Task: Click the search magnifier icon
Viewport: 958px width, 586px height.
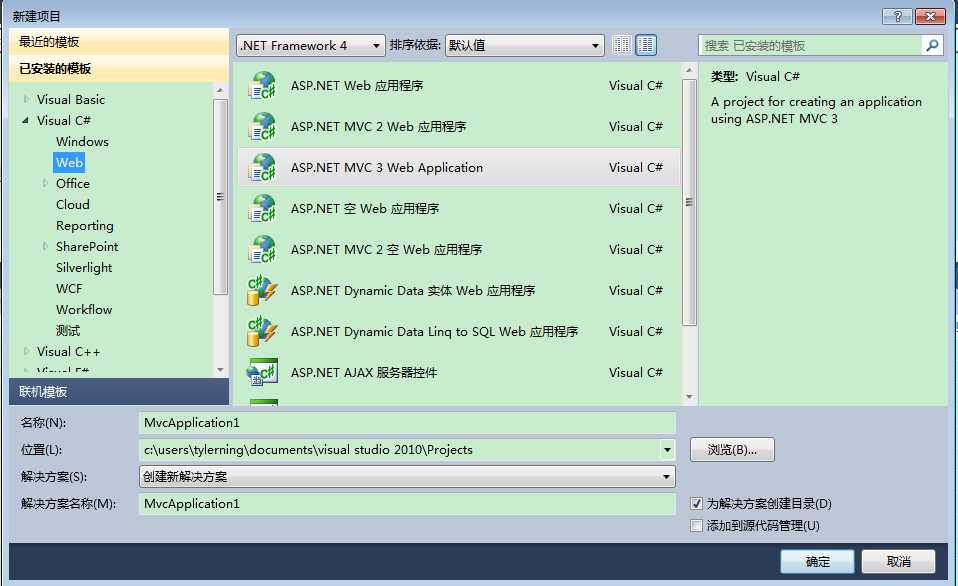Action: pos(932,45)
